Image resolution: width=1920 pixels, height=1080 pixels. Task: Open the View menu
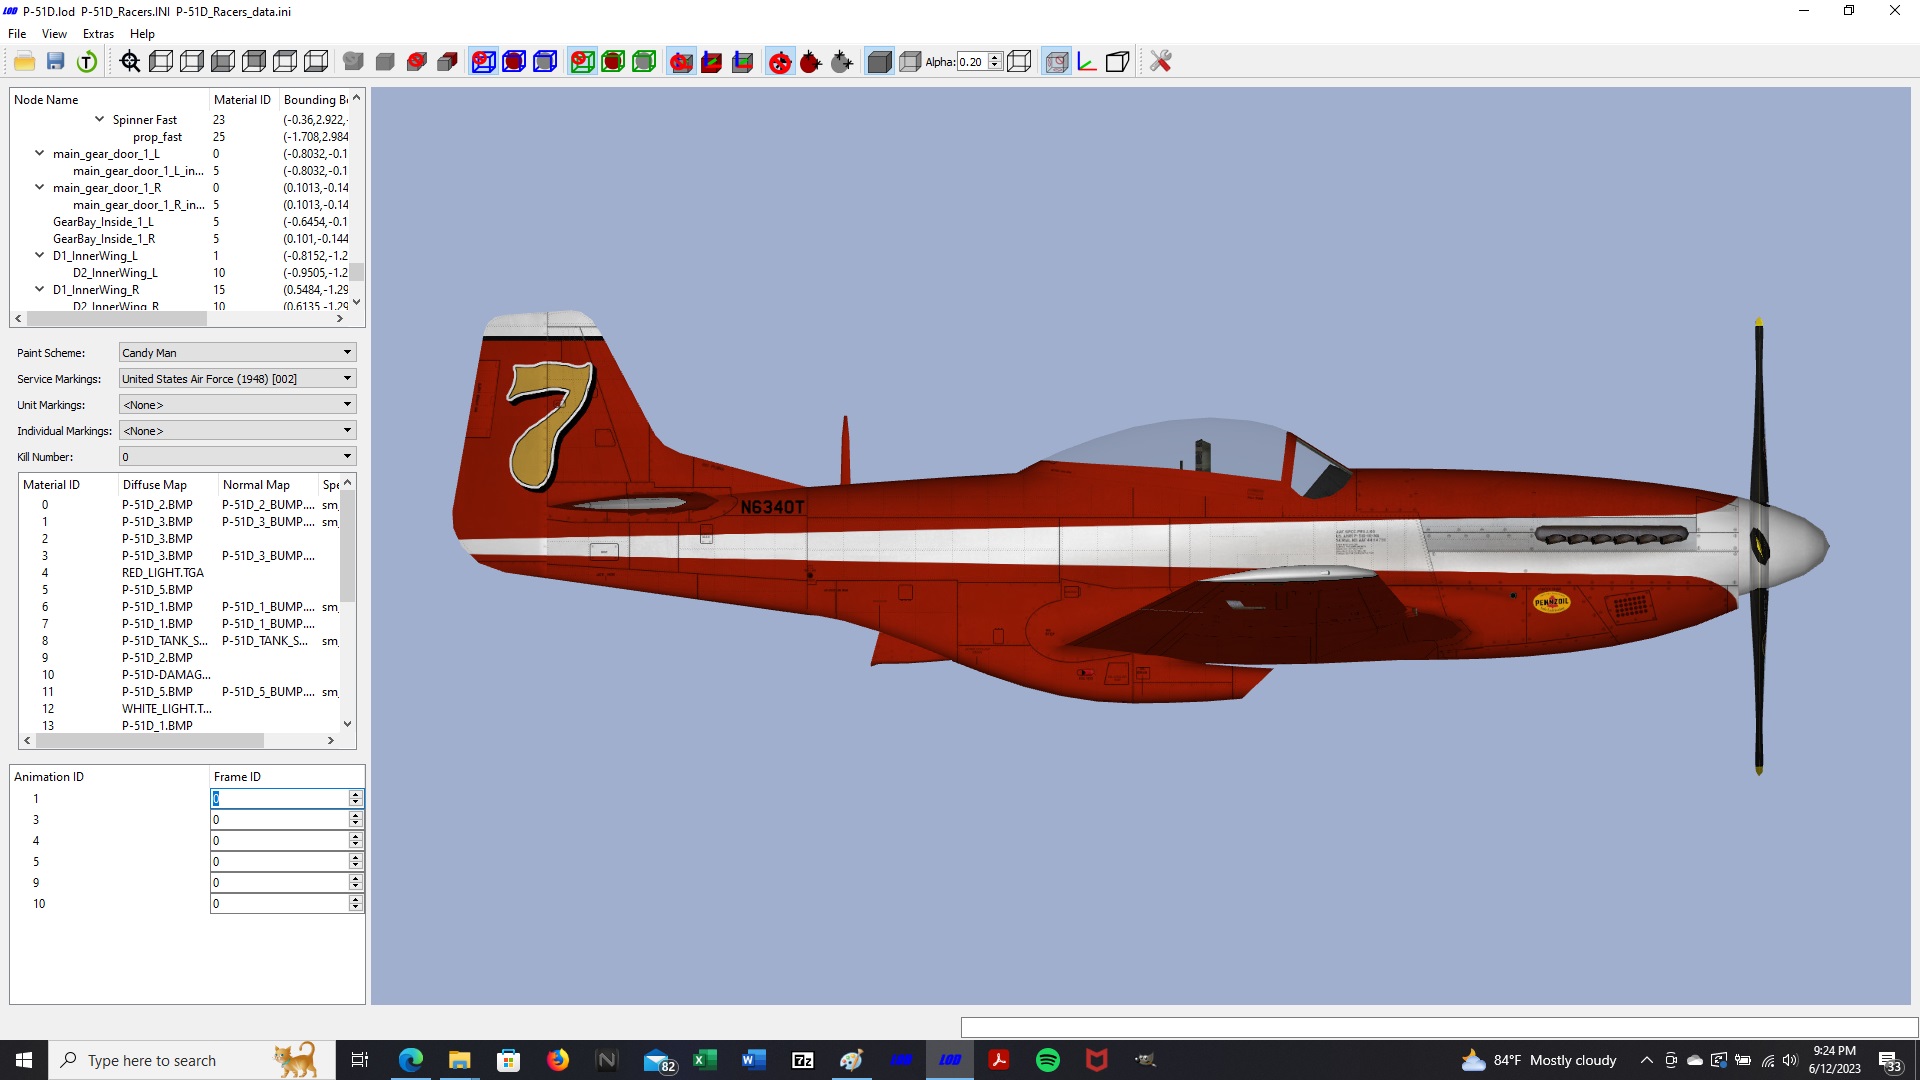[x=54, y=33]
